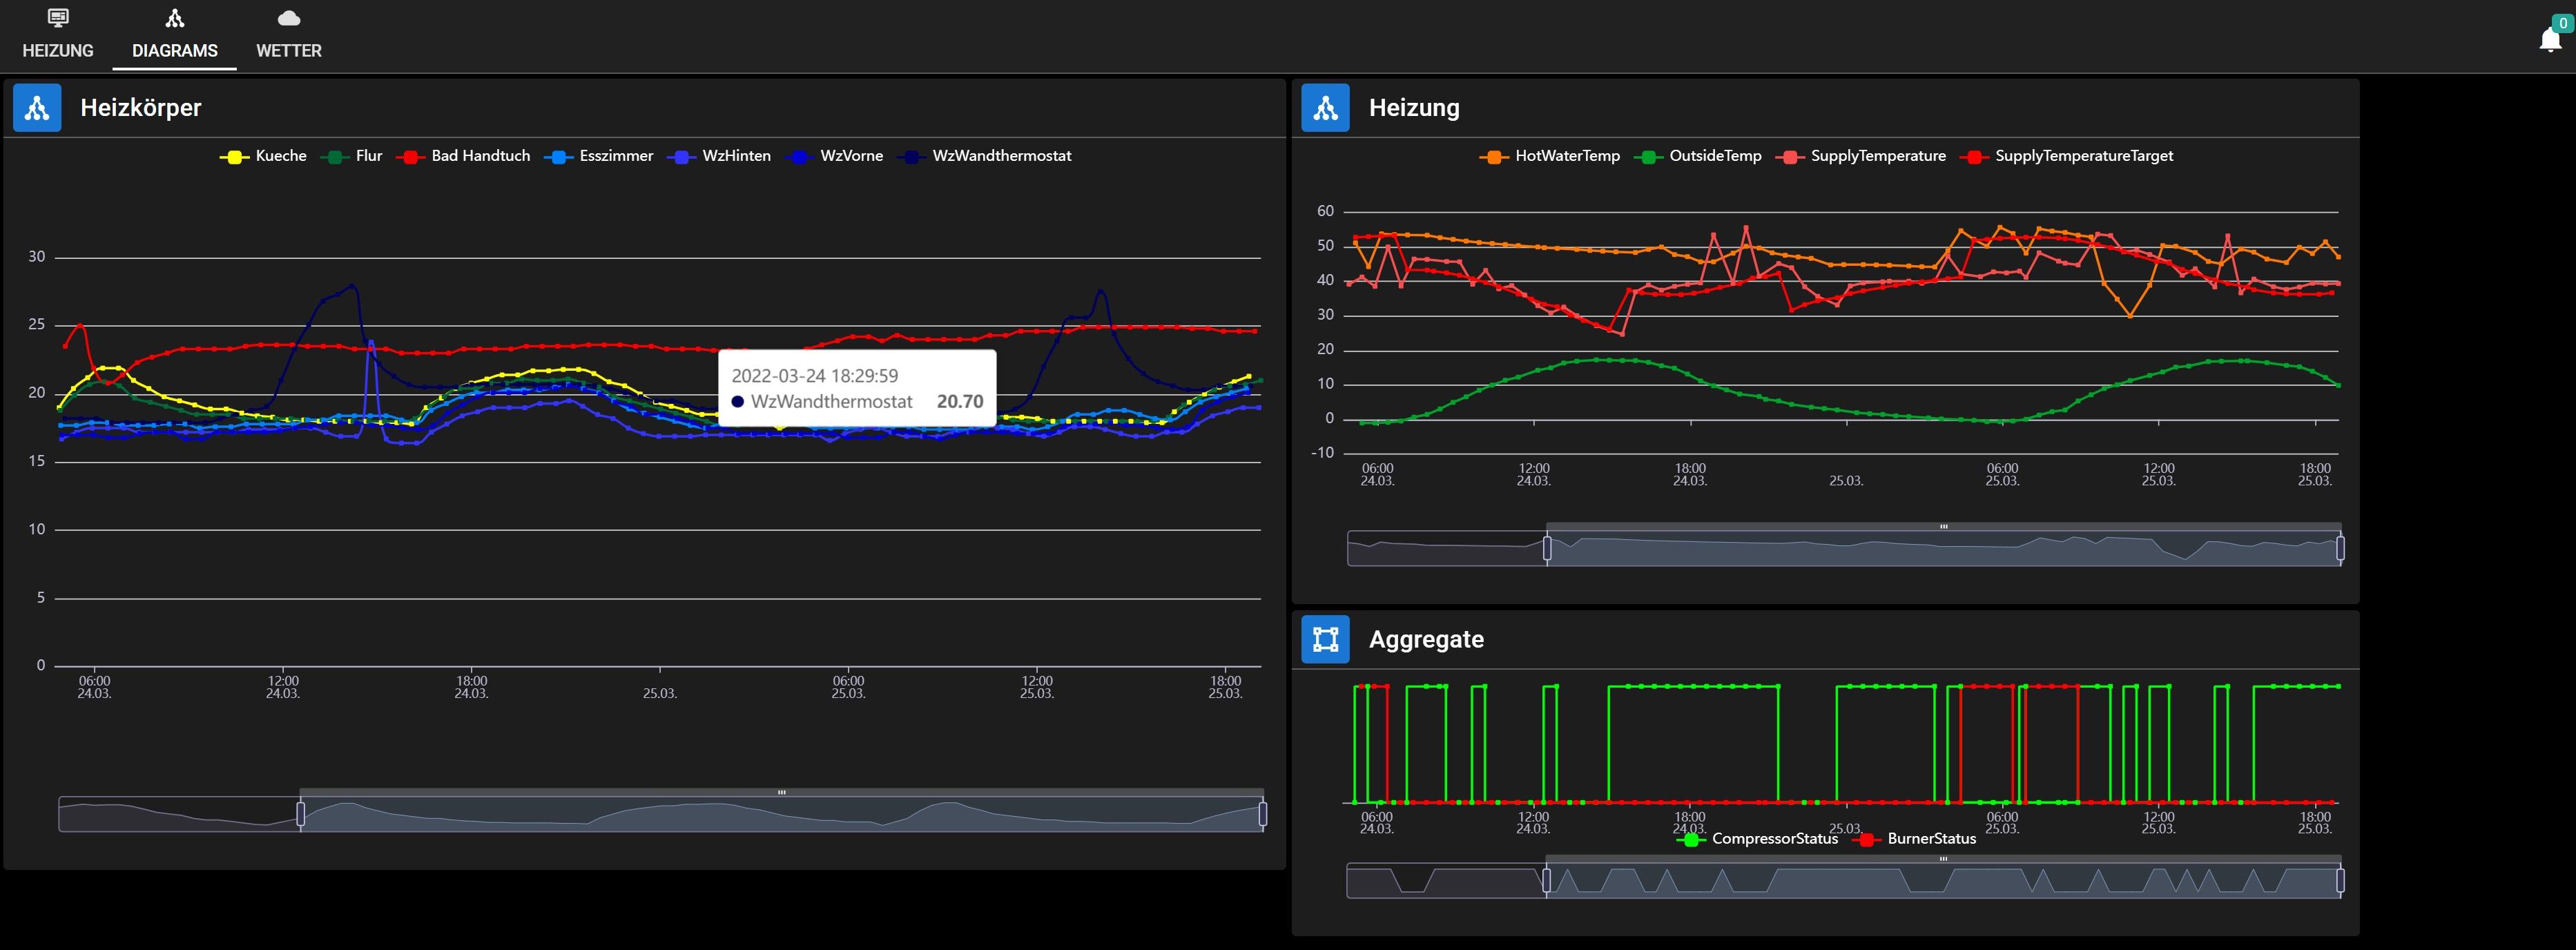
Task: Switch to the HEIZUNG tab
Action: coord(58,50)
